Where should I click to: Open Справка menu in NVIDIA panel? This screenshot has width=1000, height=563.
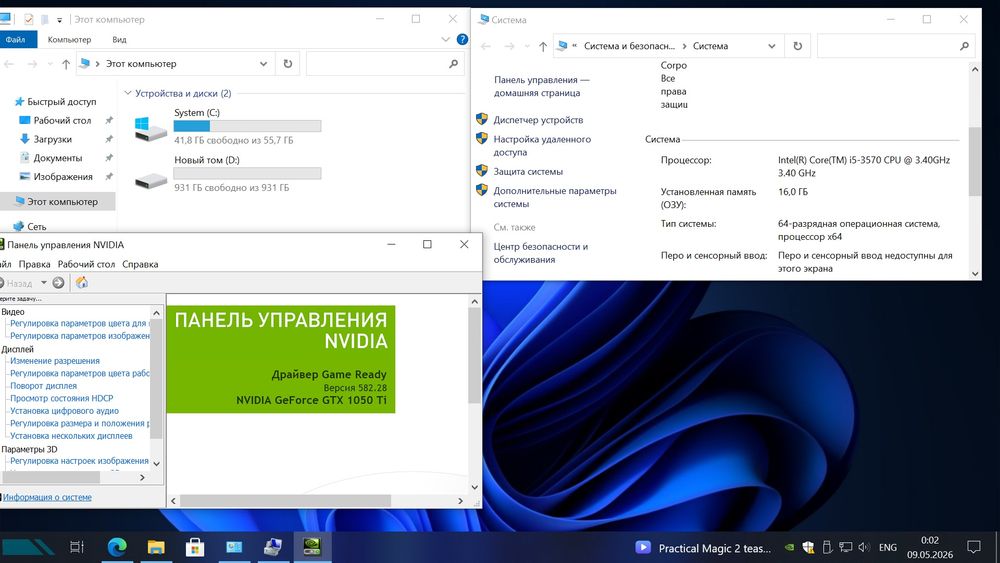140,264
